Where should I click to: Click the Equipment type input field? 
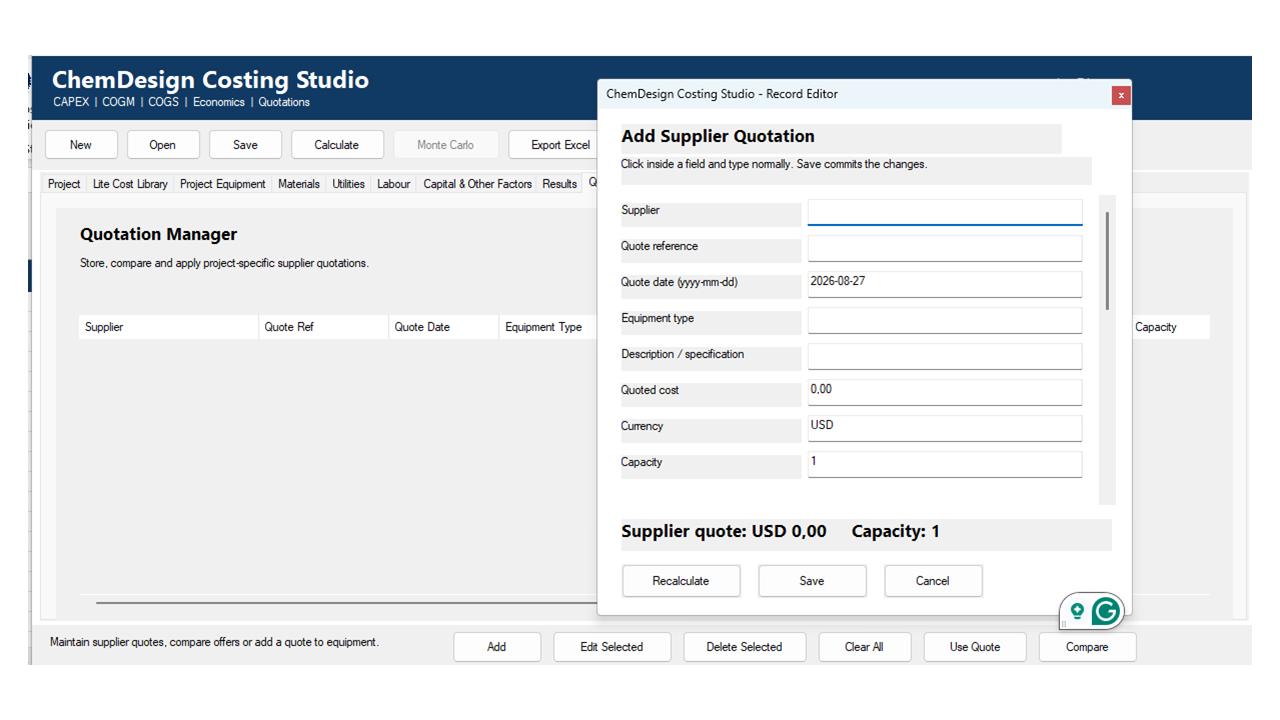(x=945, y=320)
